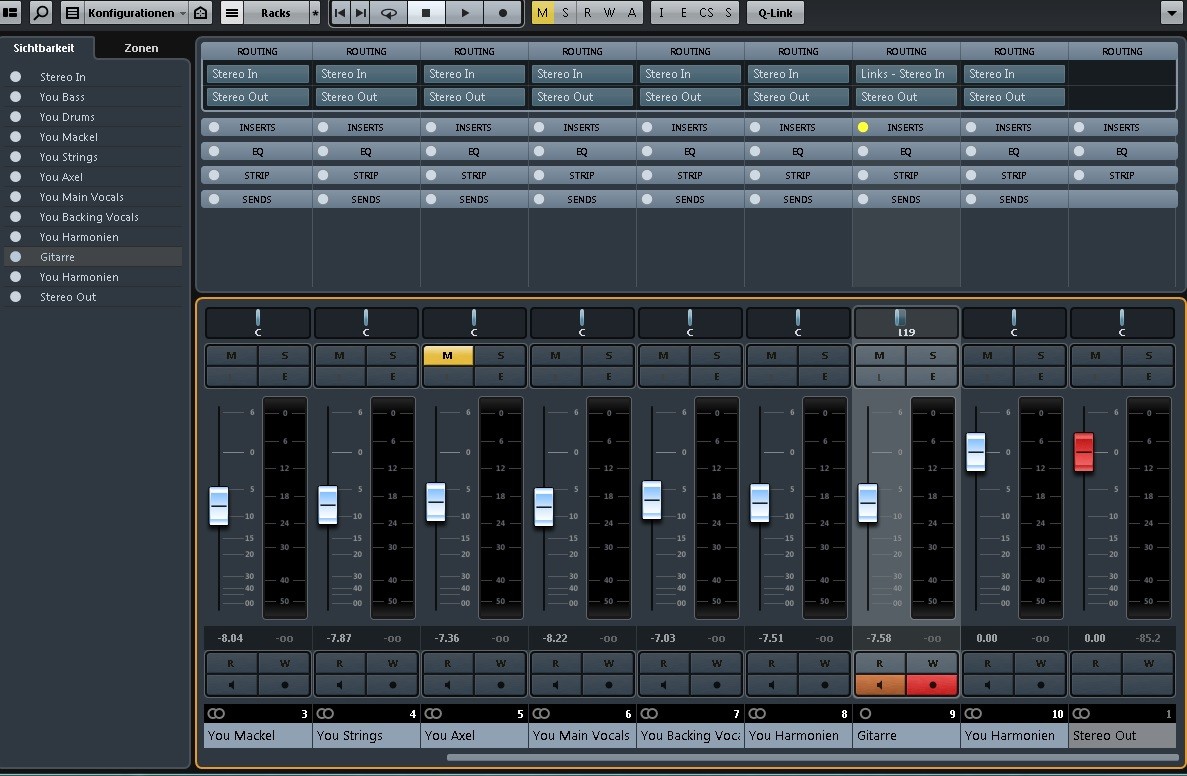Viewport: 1187px width, 776px height.
Task: Toggle the Cycle loop button
Action: click(x=388, y=13)
